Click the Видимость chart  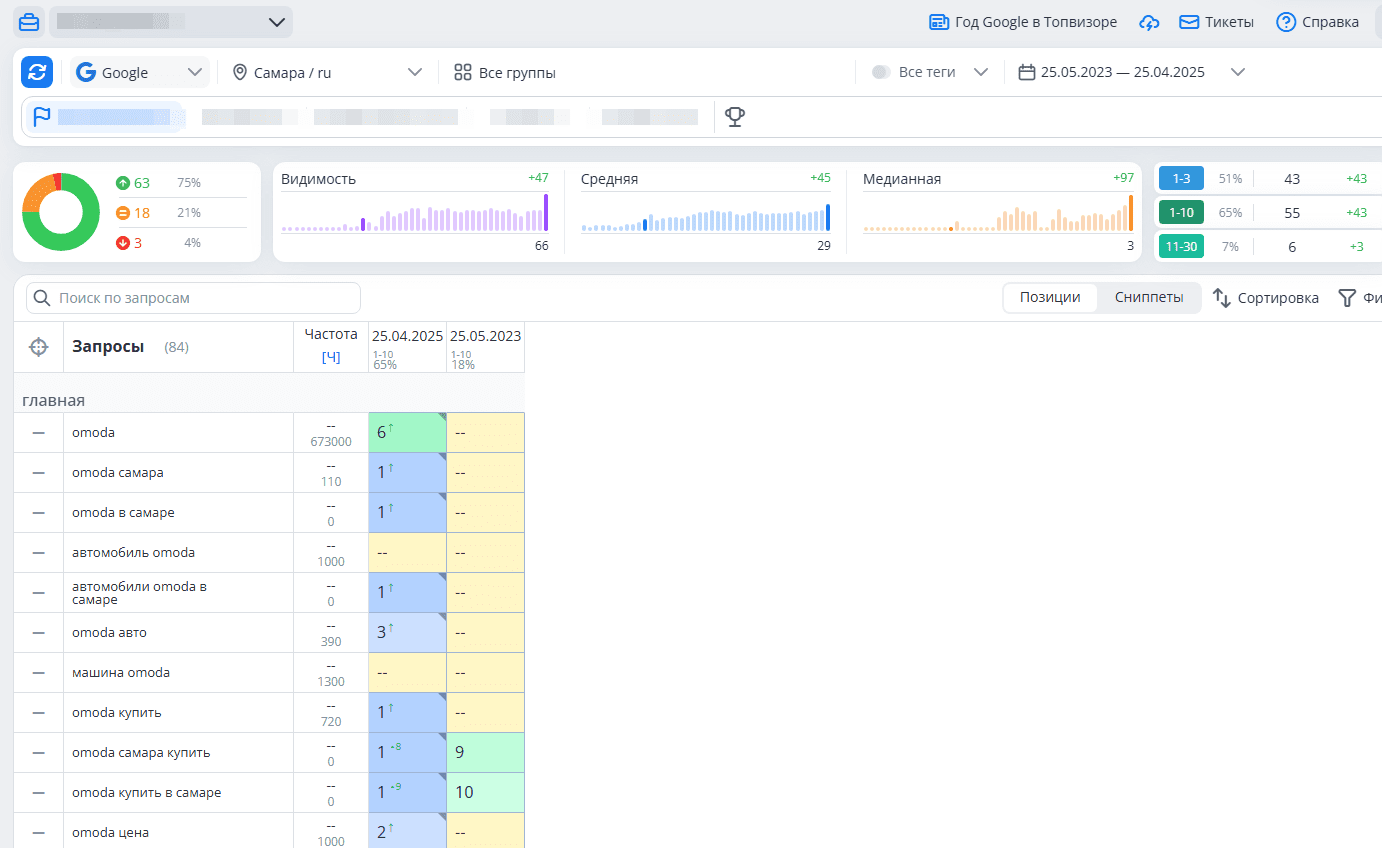(x=415, y=212)
